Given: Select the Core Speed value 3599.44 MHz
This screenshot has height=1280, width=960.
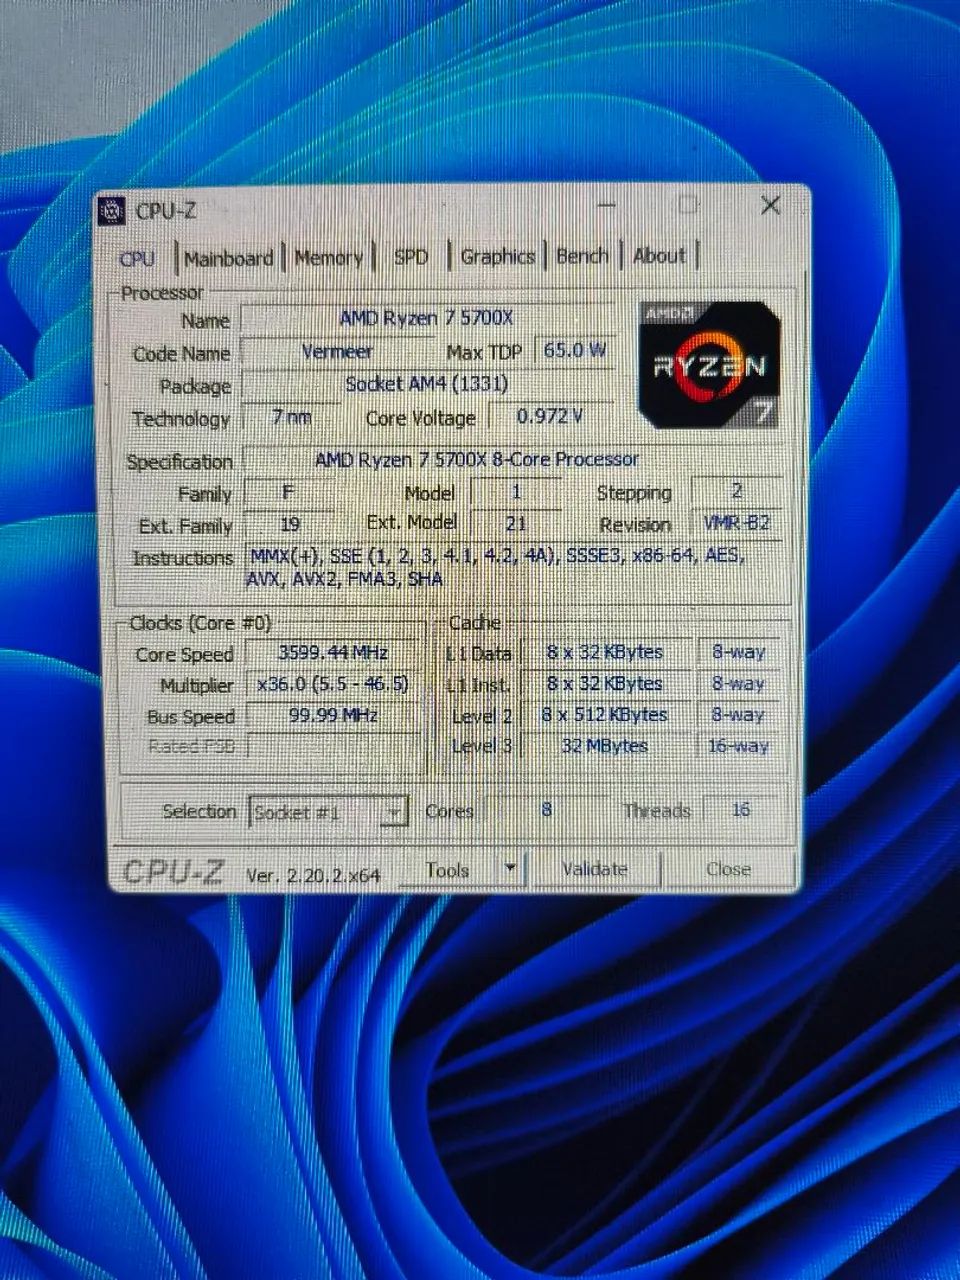Looking at the screenshot, I should (333, 653).
